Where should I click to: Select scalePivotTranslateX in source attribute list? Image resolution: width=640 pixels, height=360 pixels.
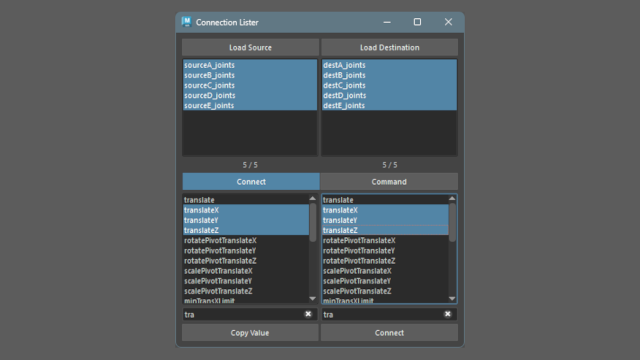[x=246, y=271]
